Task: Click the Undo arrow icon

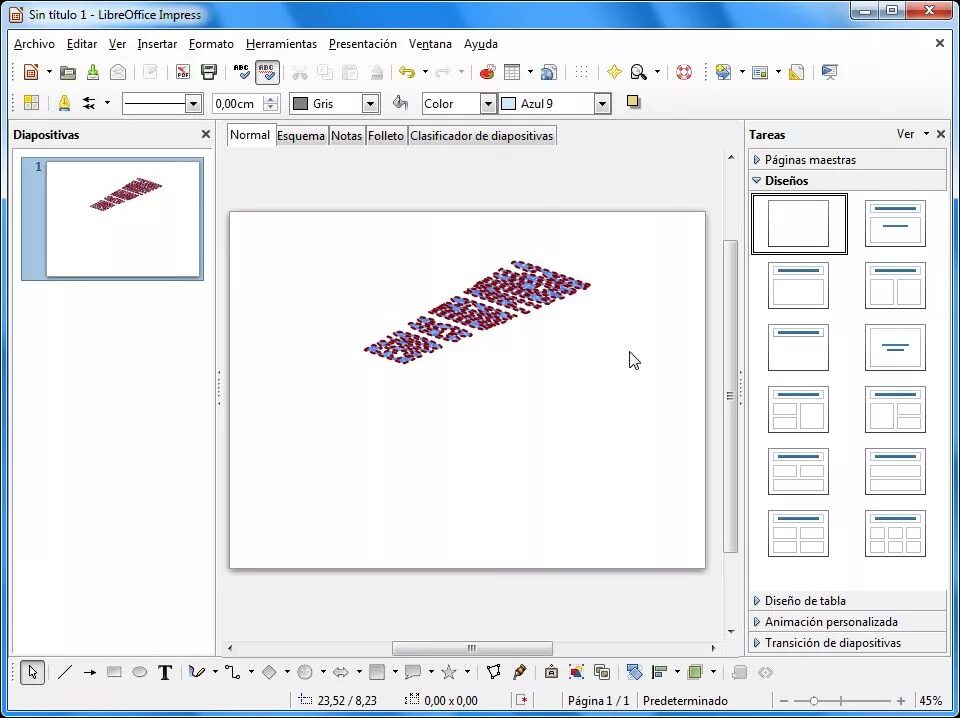Action: coord(407,72)
